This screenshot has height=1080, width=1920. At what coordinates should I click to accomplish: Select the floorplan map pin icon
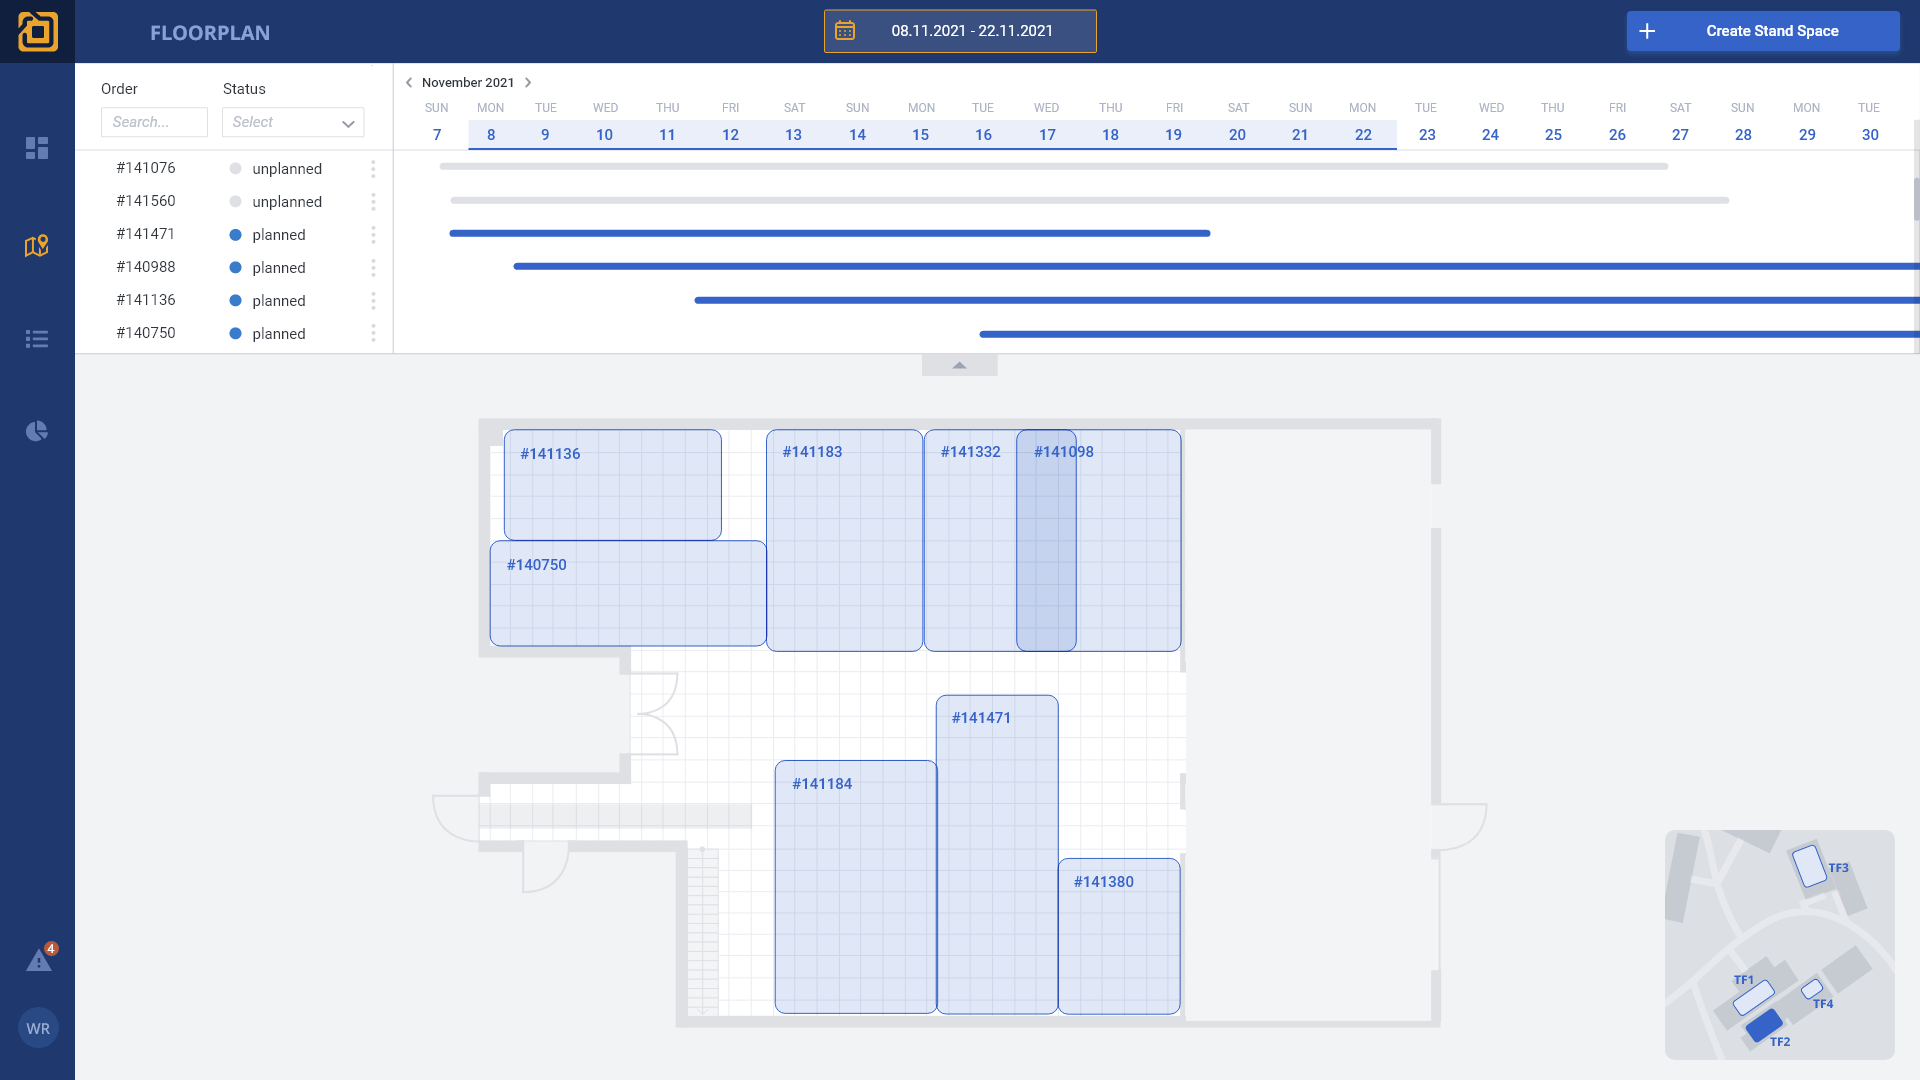[37, 246]
